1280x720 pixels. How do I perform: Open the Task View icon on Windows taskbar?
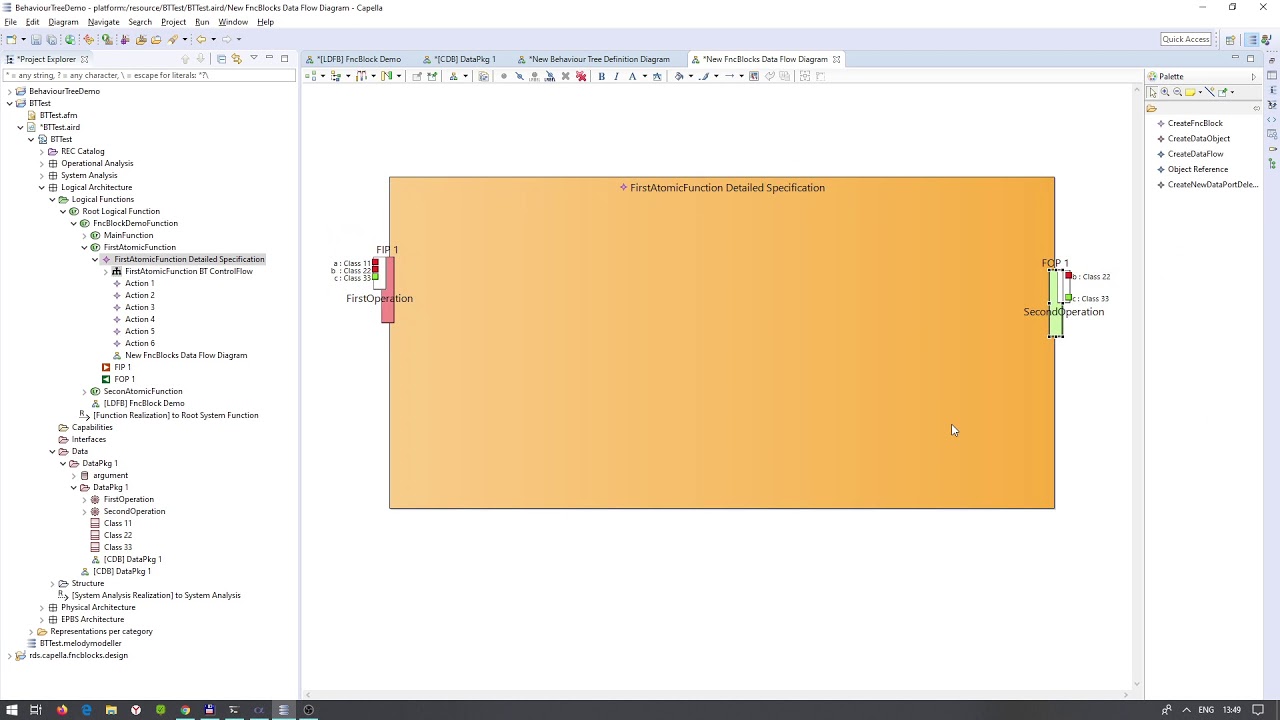pos(35,710)
